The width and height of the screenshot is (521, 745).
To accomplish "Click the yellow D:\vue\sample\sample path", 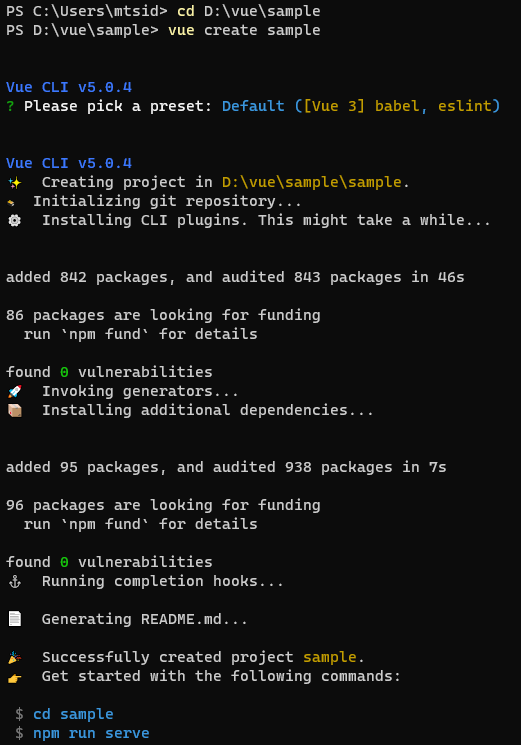I will point(312,182).
